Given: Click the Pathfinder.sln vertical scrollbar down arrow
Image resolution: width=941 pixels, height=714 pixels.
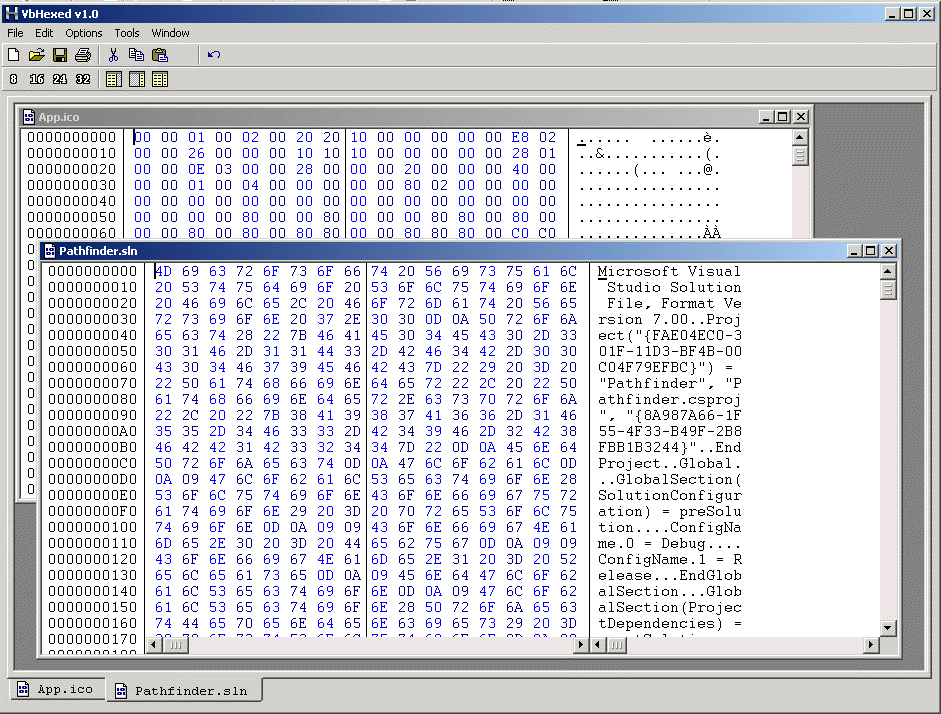Looking at the screenshot, I should (x=888, y=627).
